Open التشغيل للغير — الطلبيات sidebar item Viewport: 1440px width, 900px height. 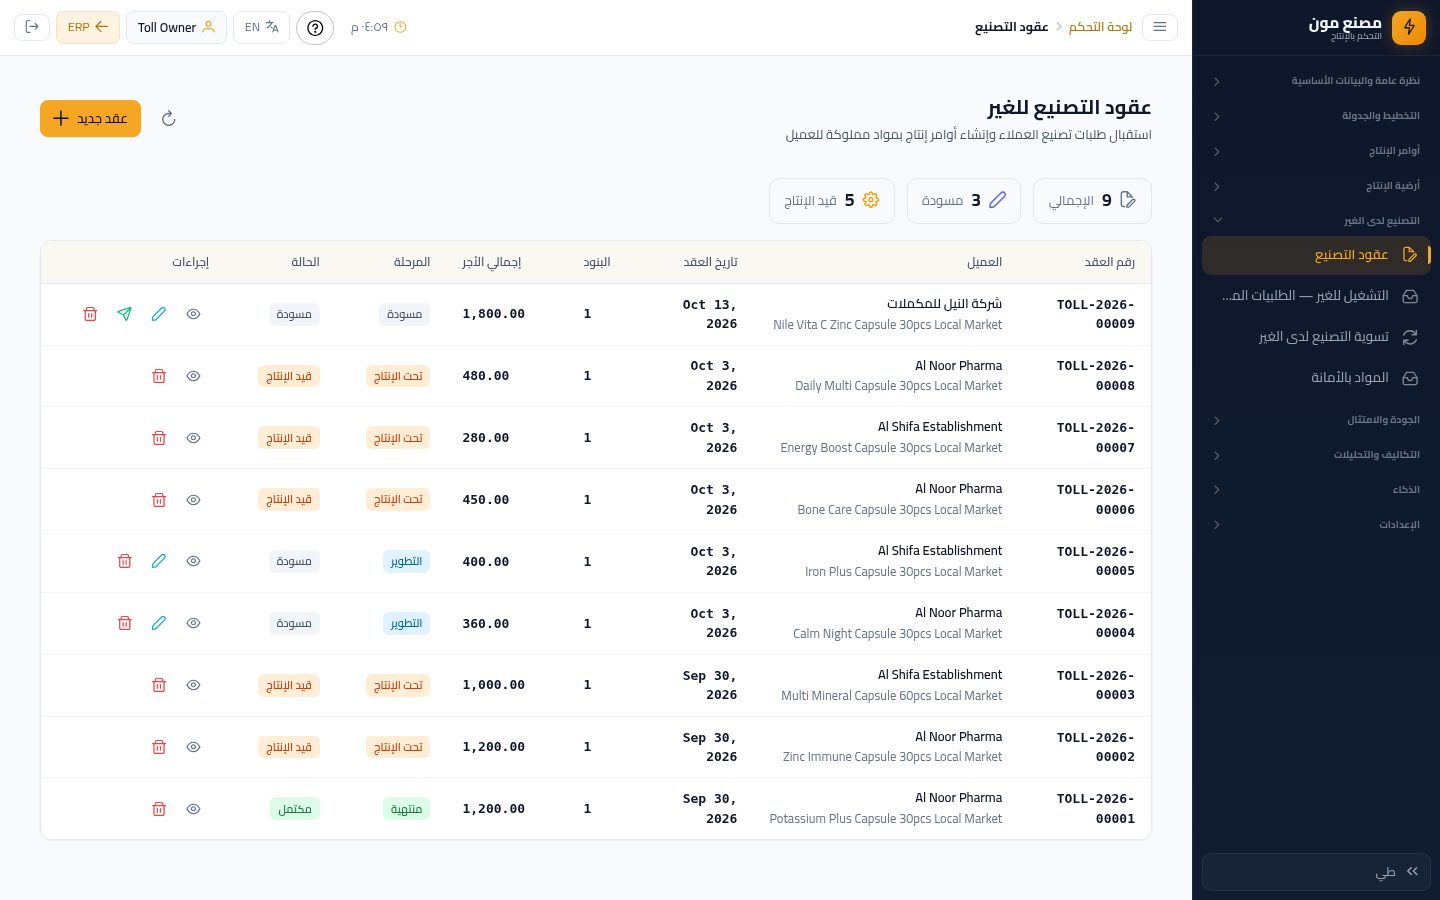[x=1316, y=296]
